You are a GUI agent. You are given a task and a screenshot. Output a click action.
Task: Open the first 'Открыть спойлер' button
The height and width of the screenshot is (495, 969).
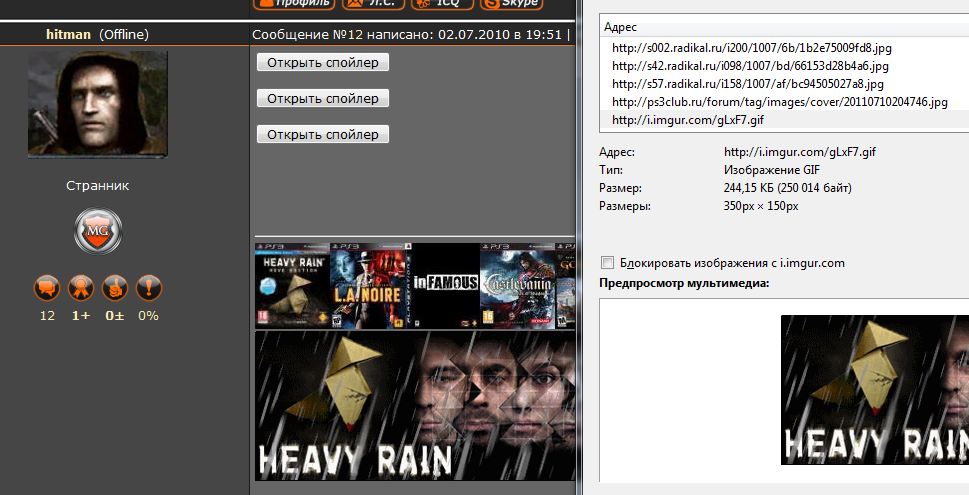[x=323, y=62]
